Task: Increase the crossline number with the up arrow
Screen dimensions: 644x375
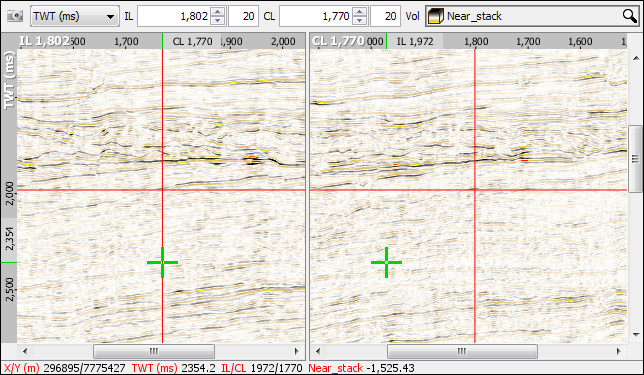Action: tap(360, 12)
